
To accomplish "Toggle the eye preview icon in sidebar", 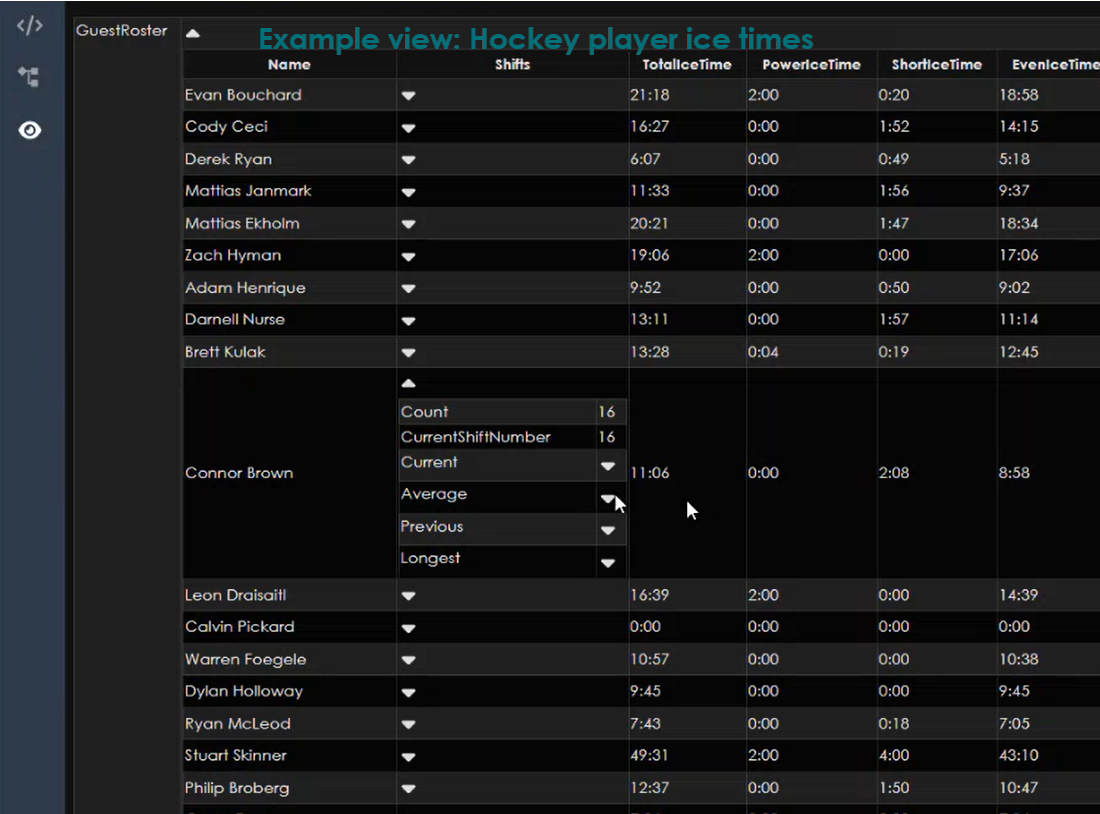I will 30,130.
